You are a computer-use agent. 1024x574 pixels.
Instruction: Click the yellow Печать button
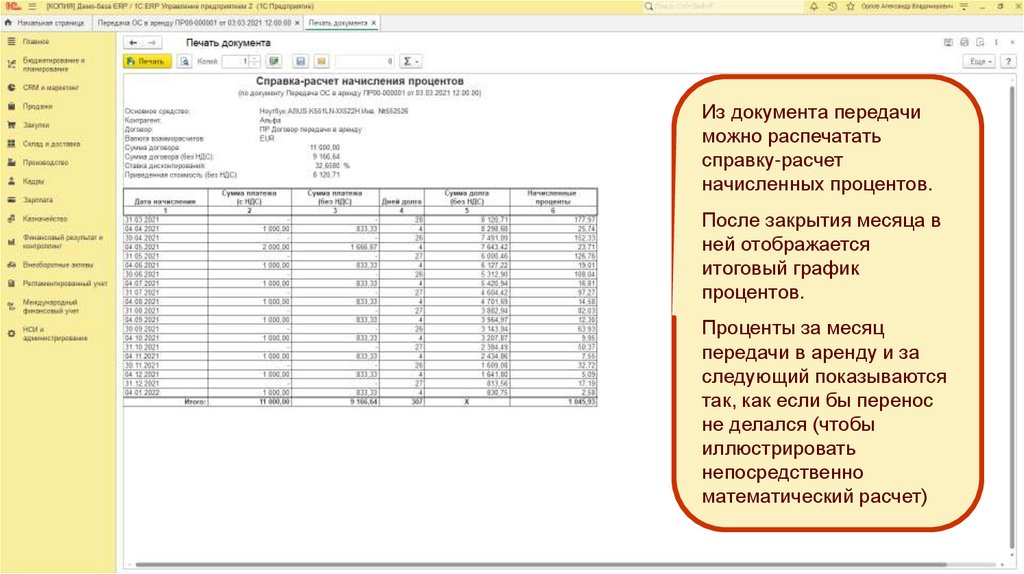(x=148, y=61)
